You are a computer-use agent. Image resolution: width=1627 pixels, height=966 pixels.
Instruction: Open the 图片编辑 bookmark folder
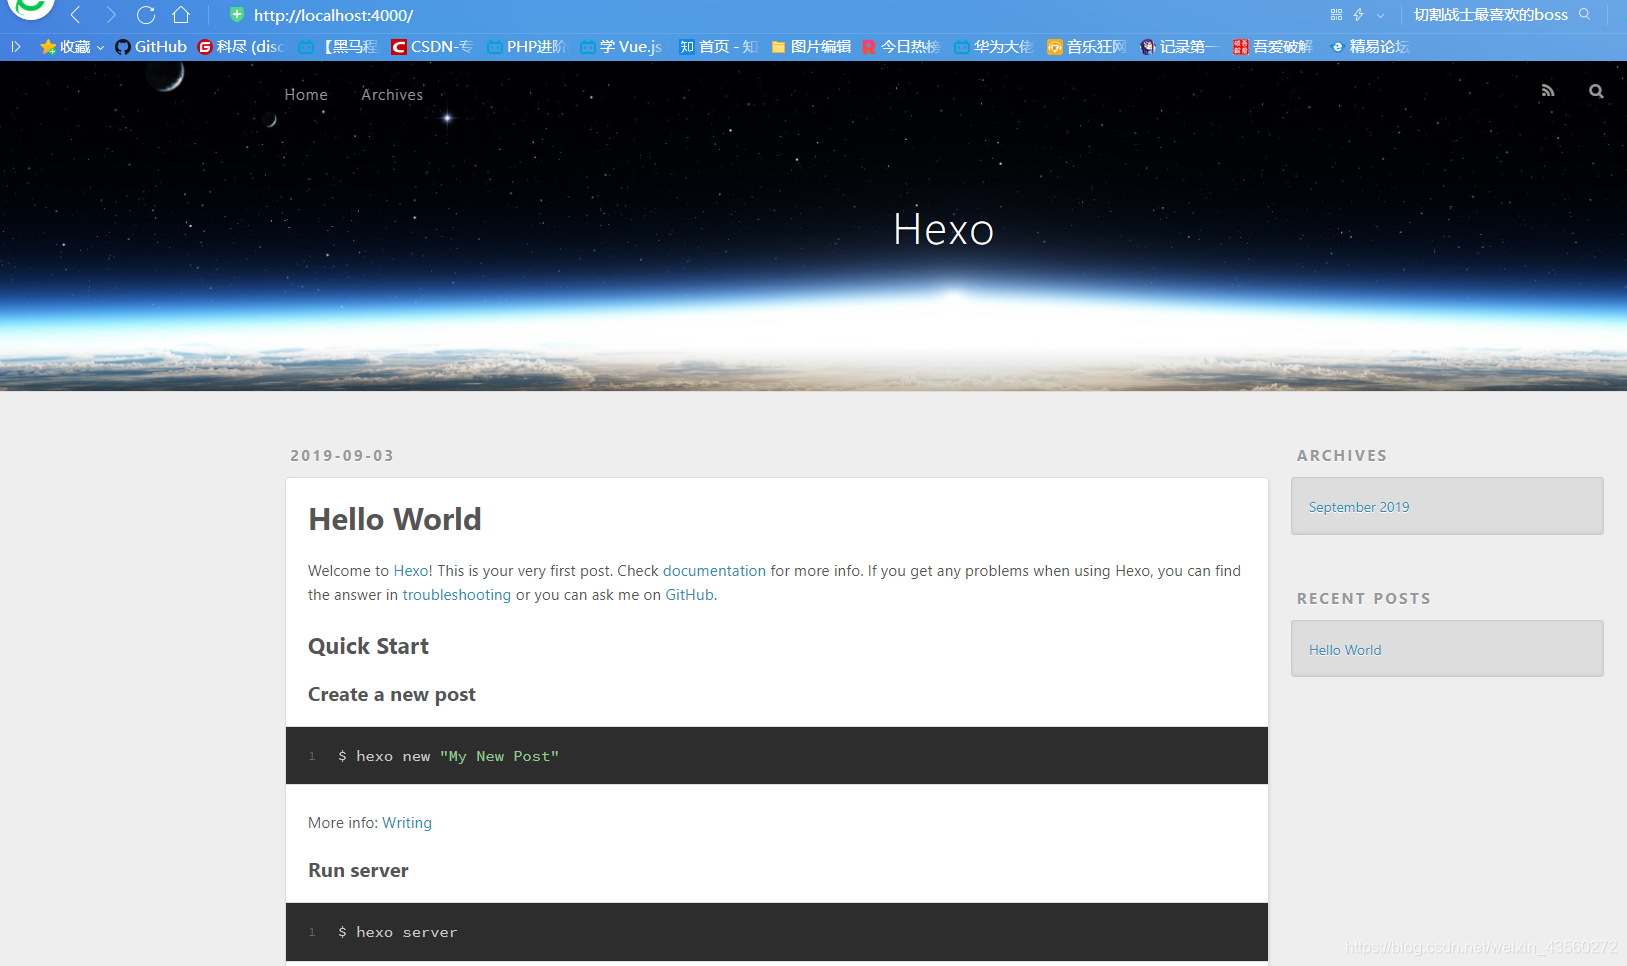(x=811, y=46)
